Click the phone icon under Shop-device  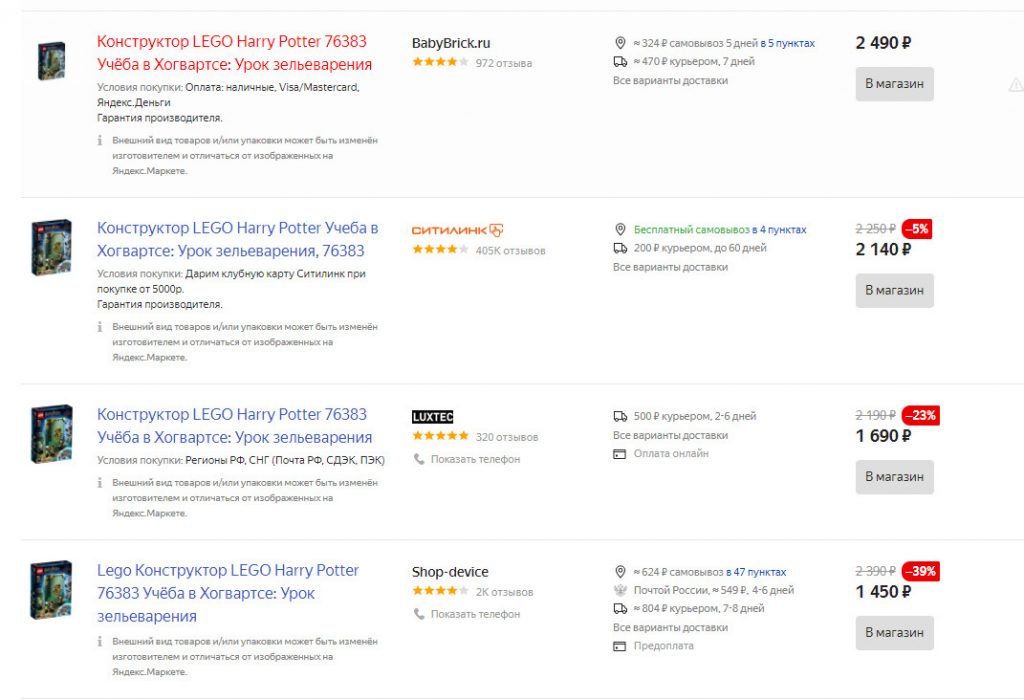click(419, 614)
